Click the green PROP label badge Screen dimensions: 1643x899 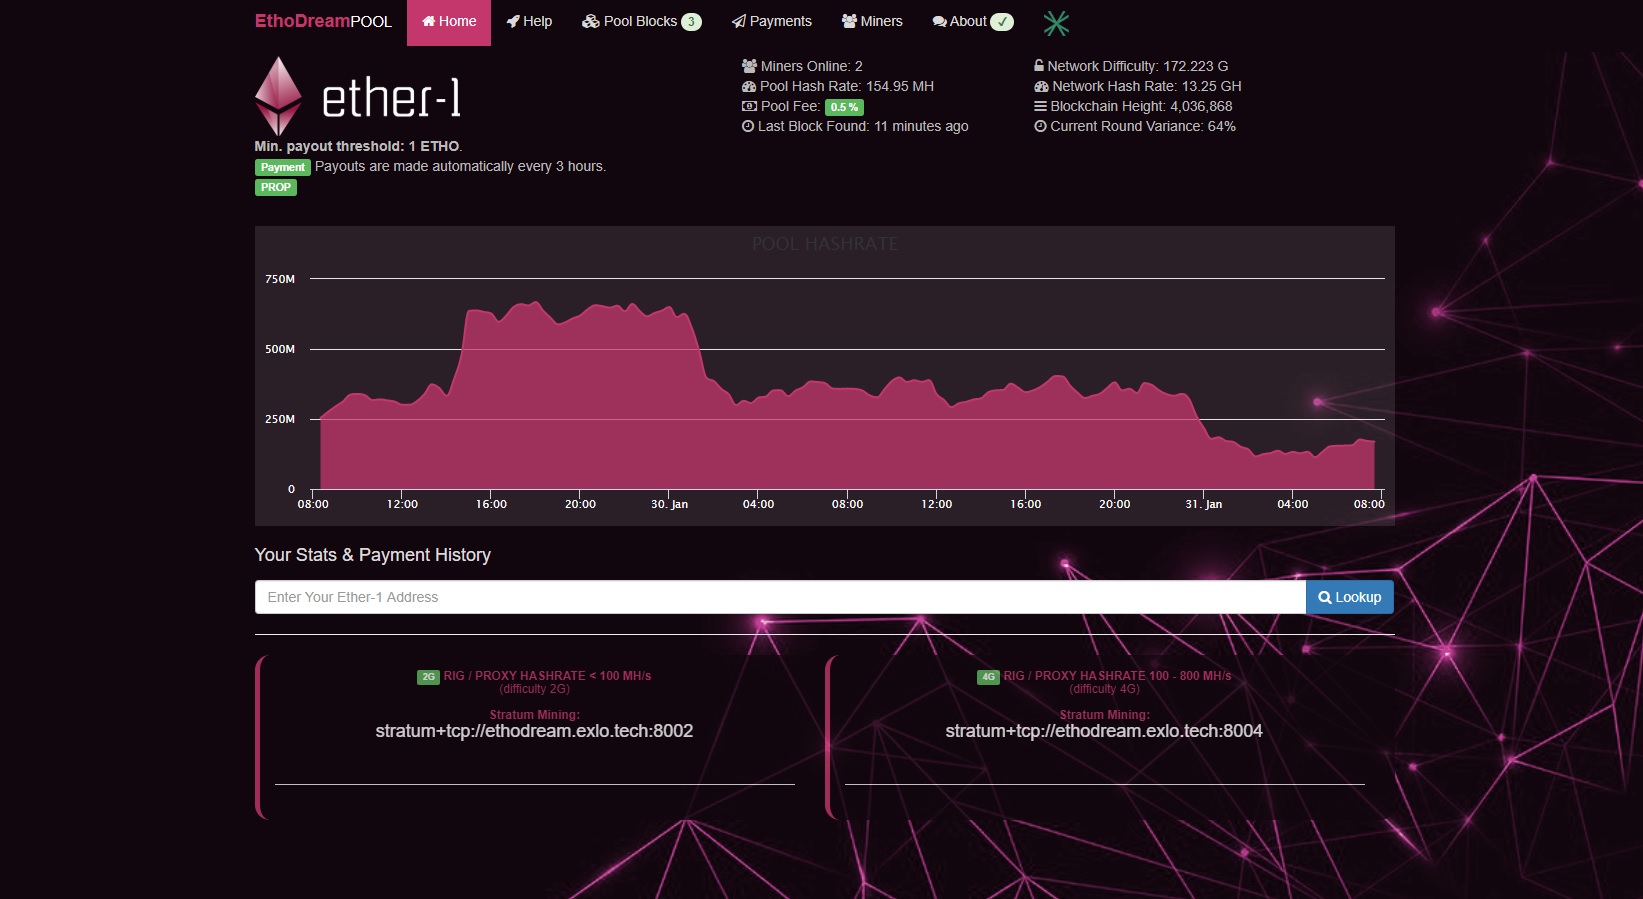(x=276, y=187)
